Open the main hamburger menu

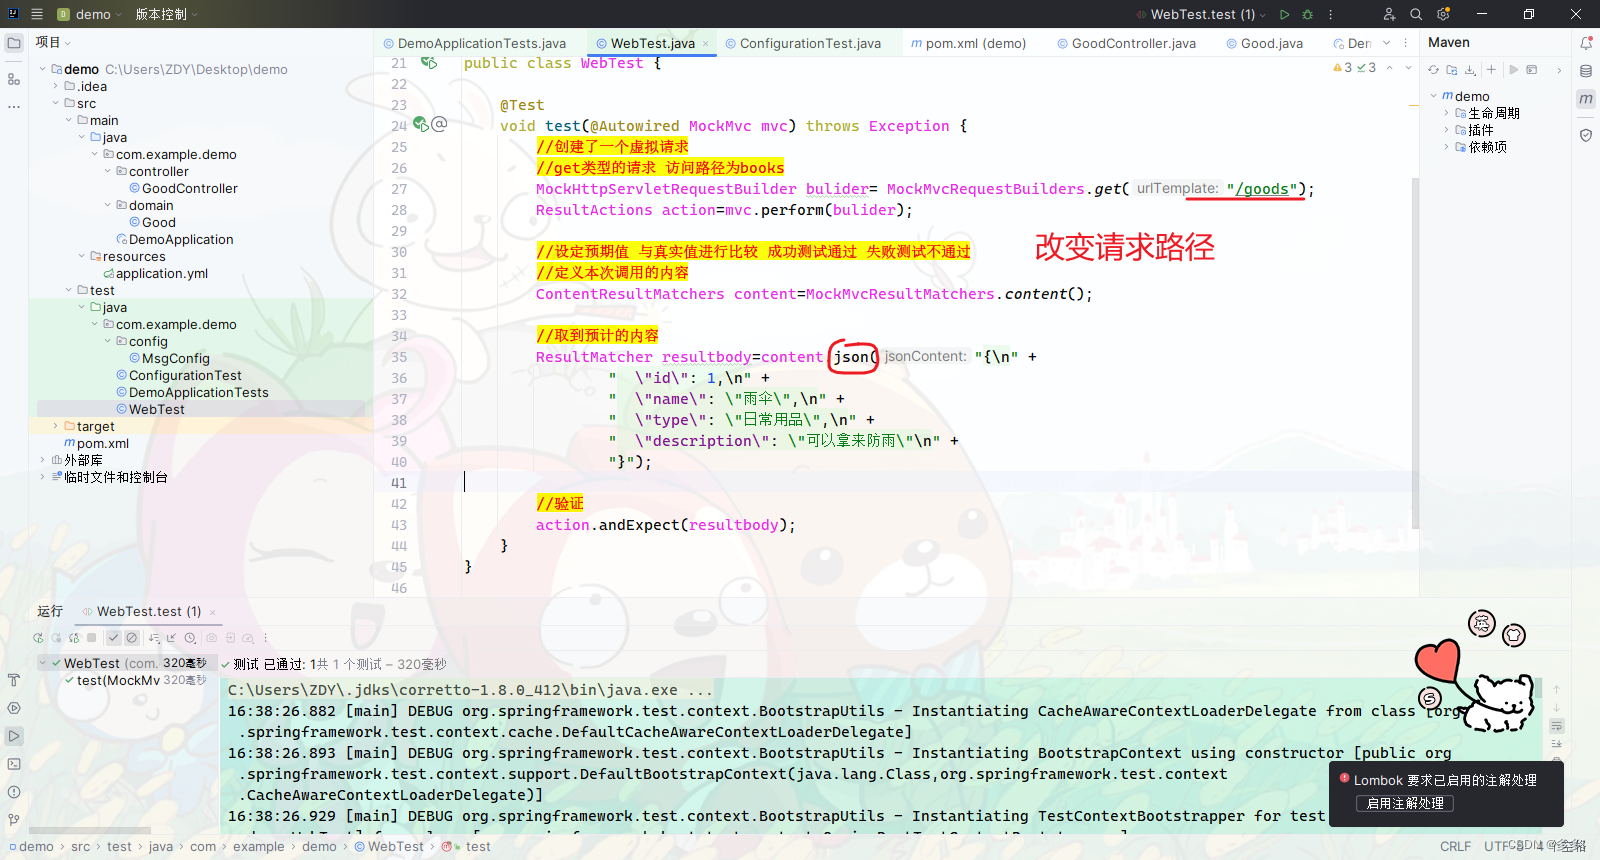click(x=37, y=14)
